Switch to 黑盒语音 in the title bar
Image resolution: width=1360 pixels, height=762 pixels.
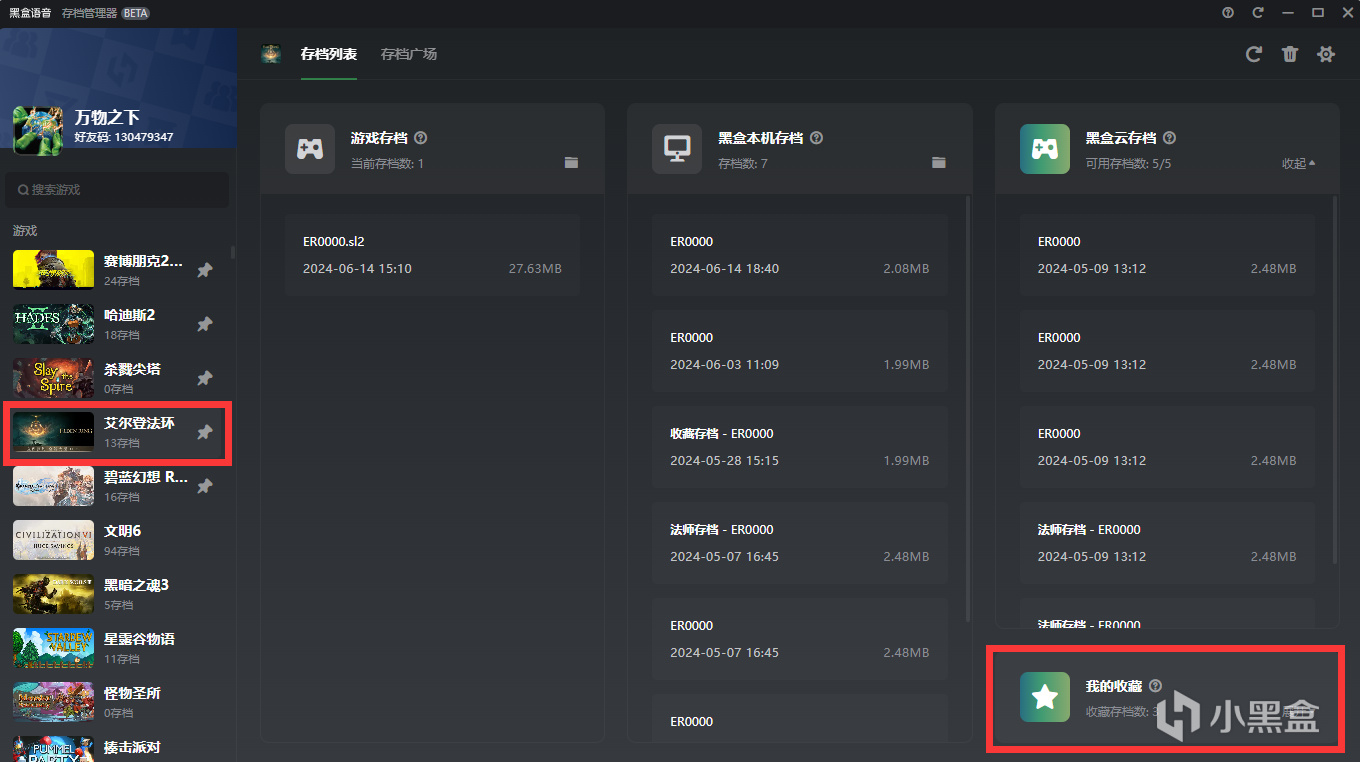tap(29, 13)
